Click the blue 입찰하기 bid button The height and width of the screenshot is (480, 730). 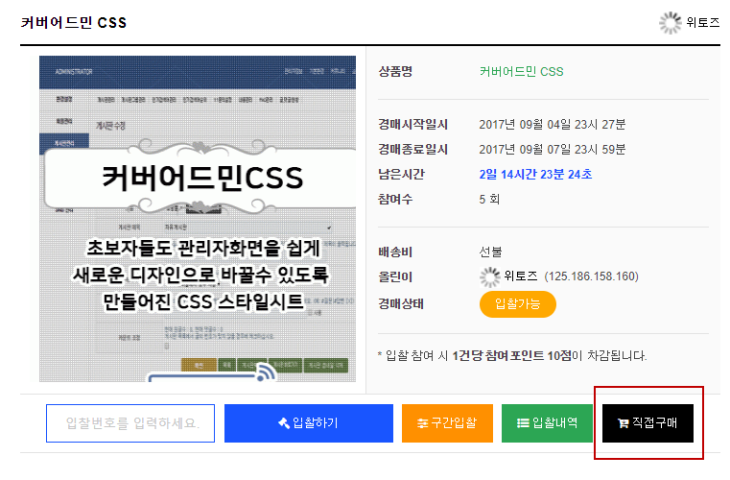coord(309,423)
